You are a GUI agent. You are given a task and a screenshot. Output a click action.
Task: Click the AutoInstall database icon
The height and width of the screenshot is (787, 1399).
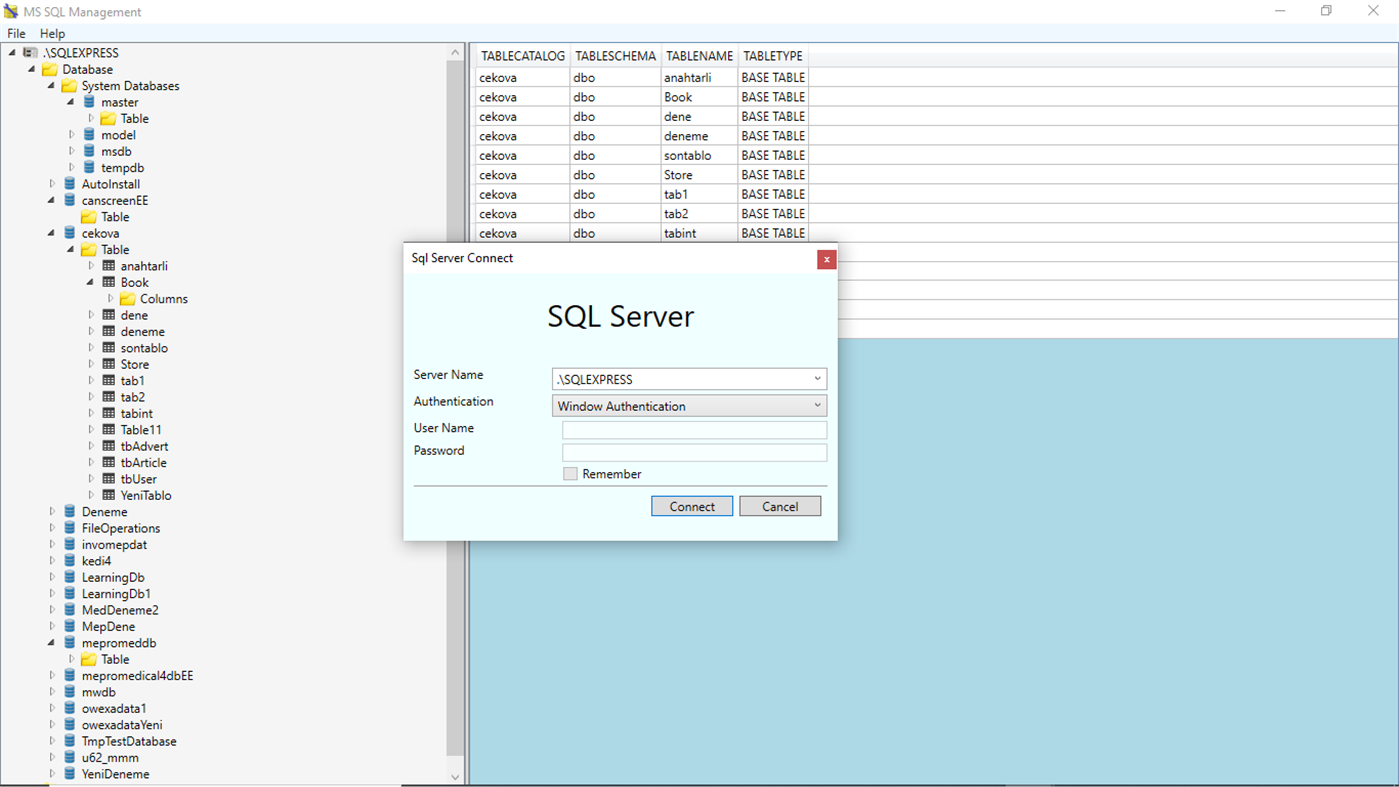click(69, 184)
